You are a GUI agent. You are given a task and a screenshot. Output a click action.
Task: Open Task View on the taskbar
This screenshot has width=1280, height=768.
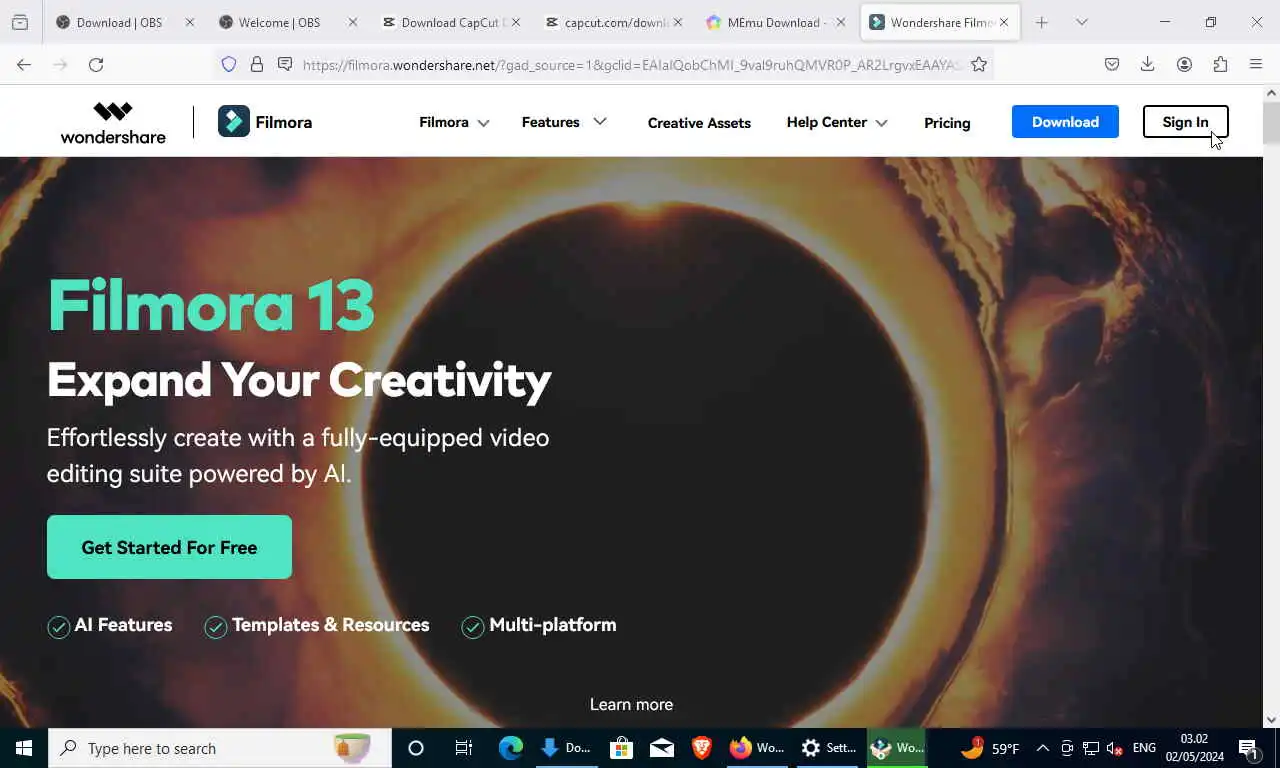464,748
